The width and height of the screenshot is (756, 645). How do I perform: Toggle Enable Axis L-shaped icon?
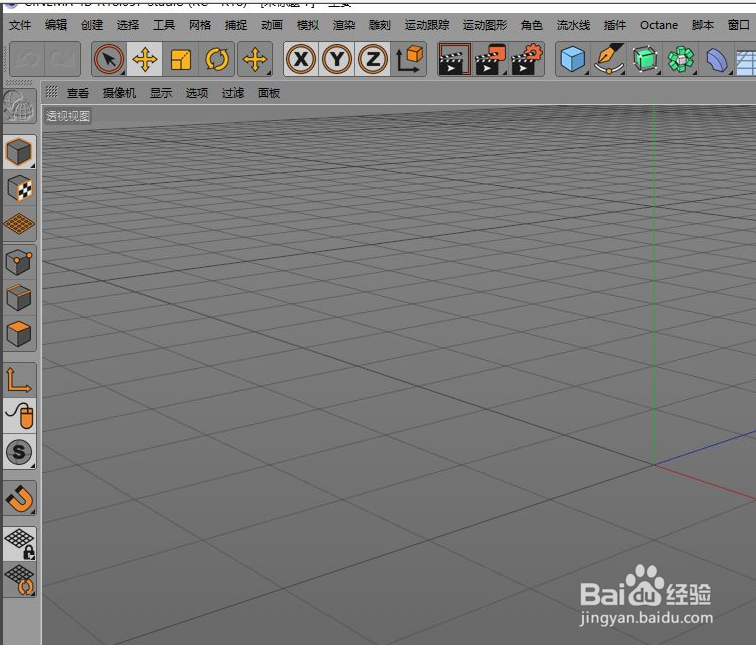pos(19,380)
